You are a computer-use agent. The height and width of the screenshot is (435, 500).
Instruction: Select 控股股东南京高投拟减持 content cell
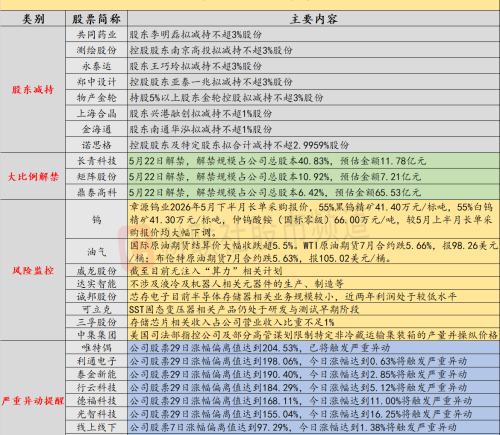pos(314,50)
